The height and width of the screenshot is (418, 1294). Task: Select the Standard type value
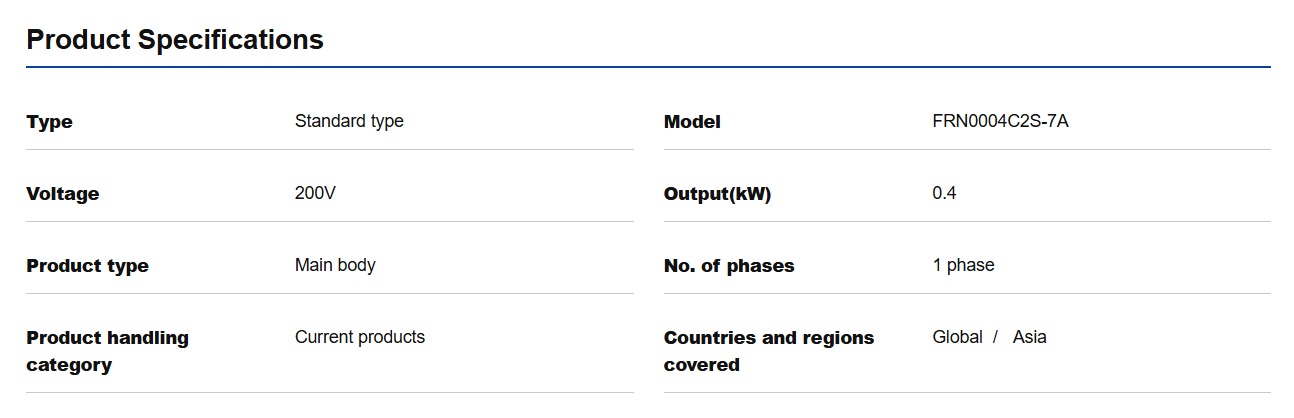349,121
